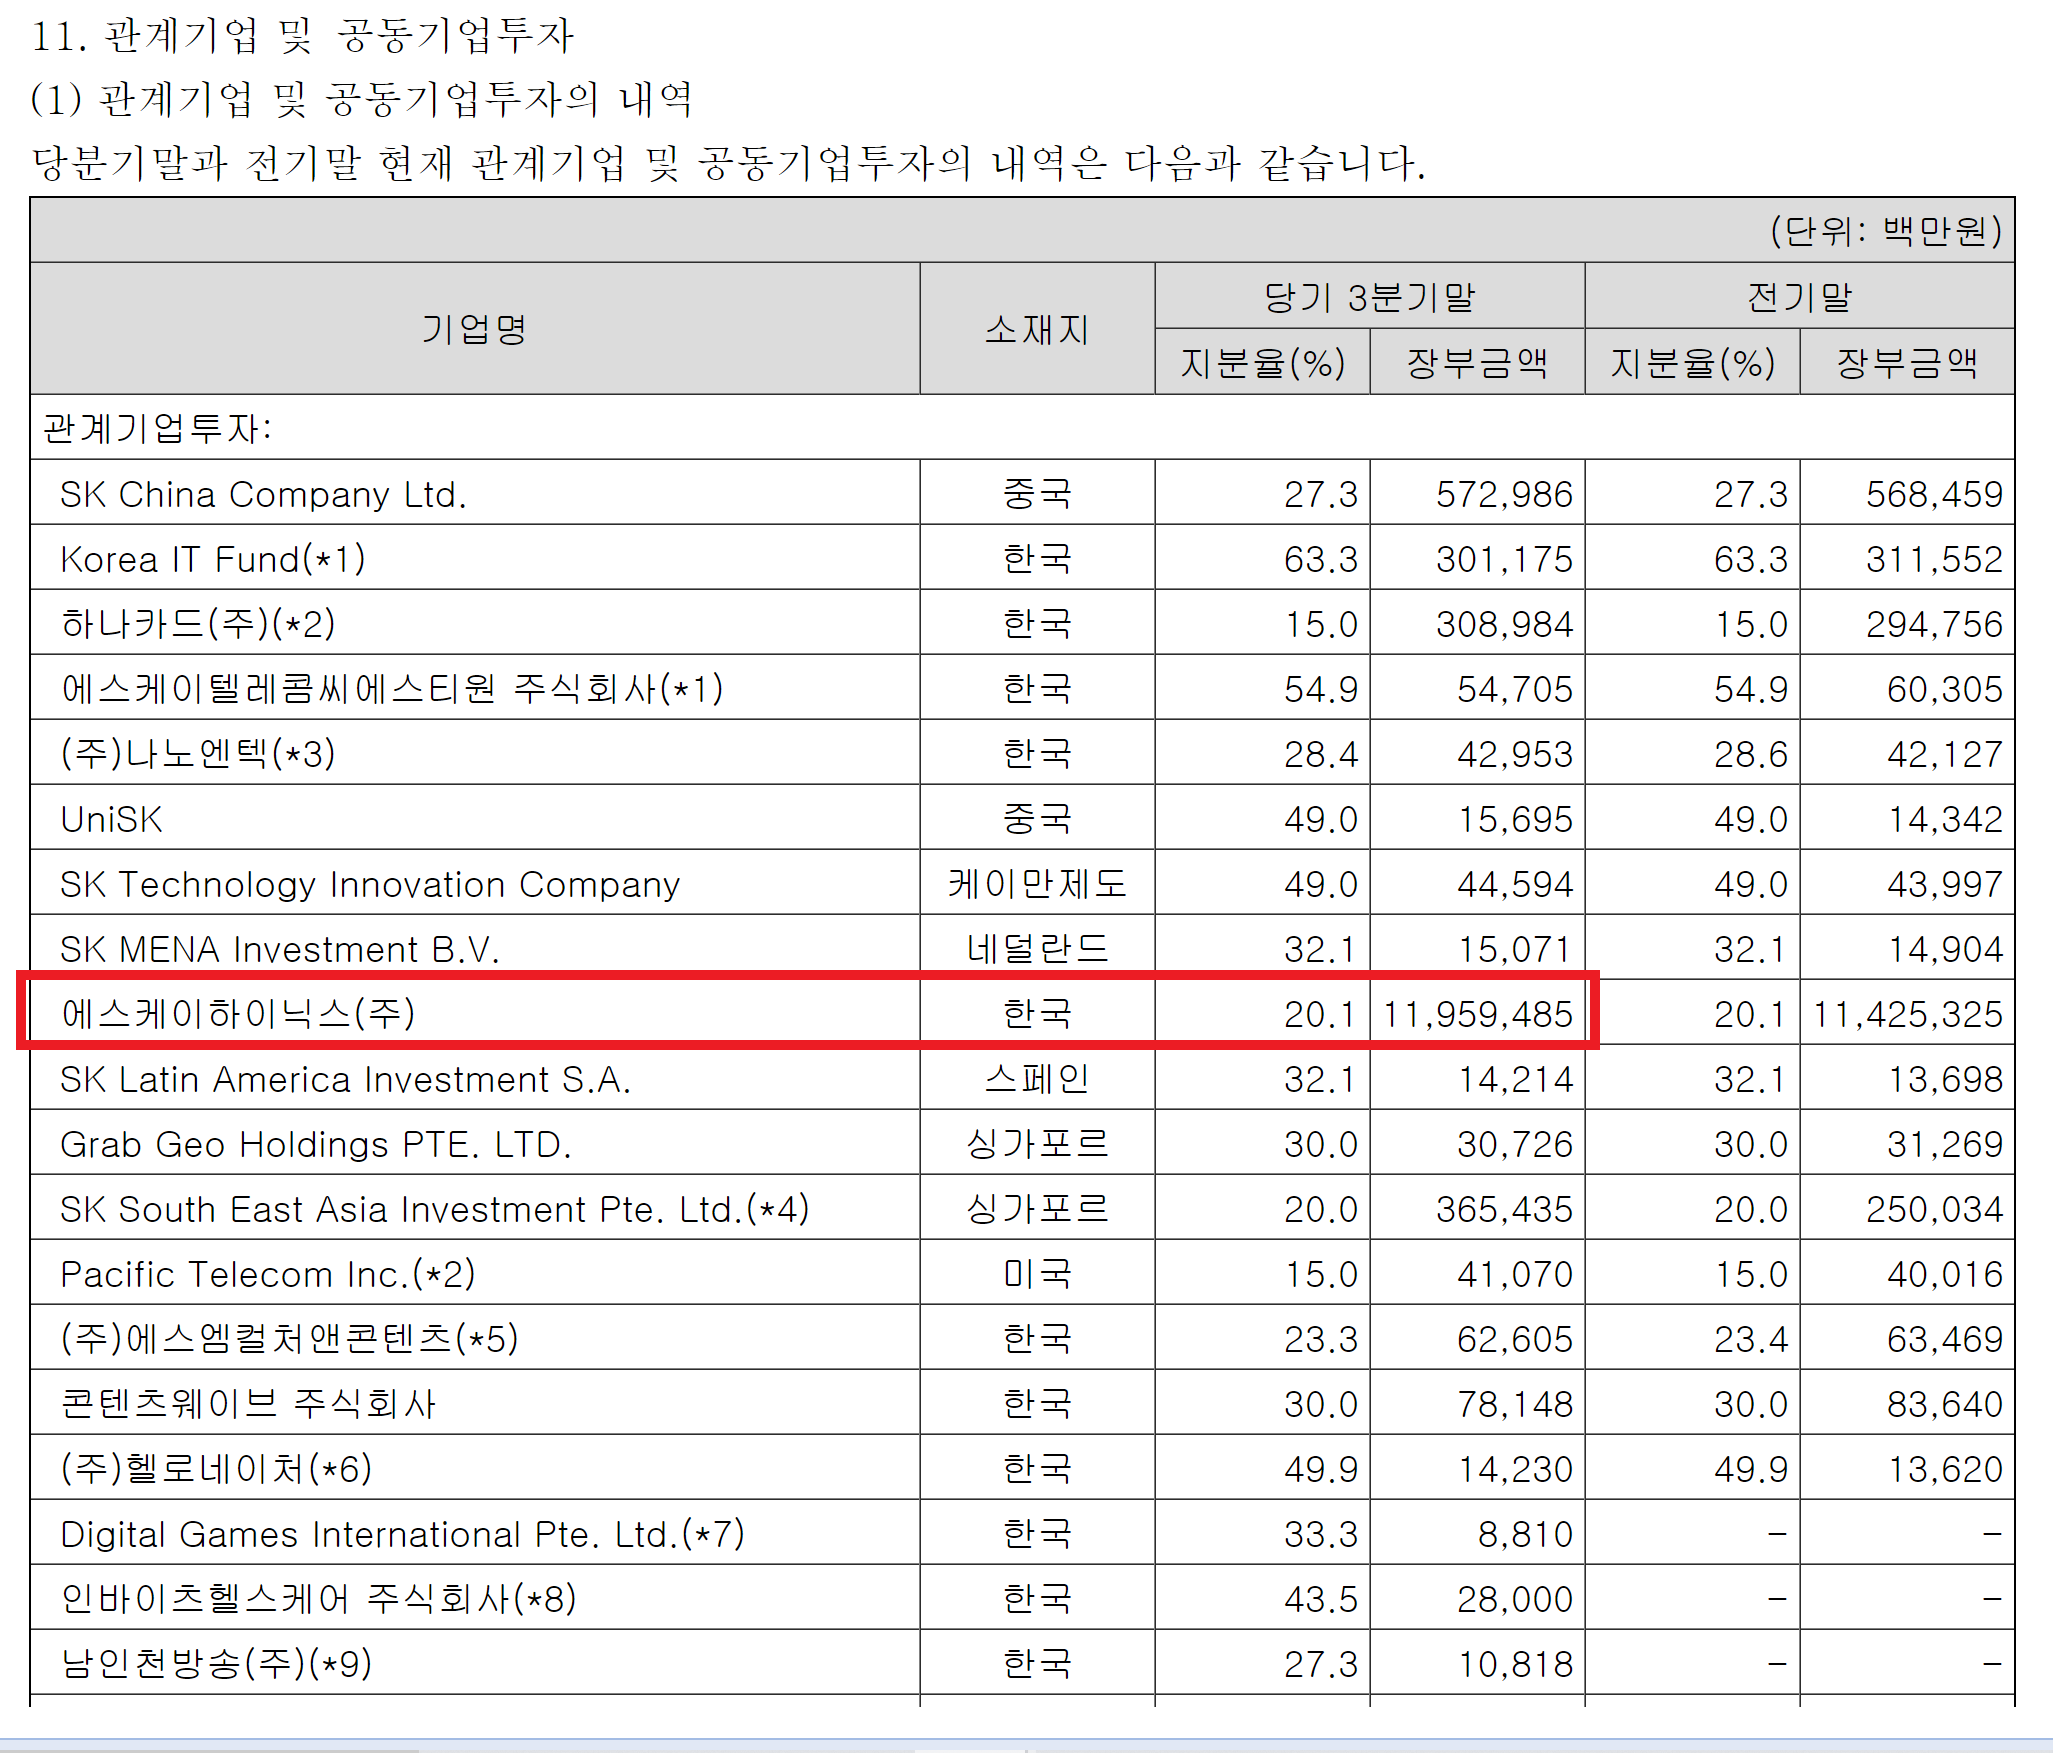Click the section heading 11. 관계기업 및 공동기업투자
Viewport: 2053px width, 1753px height.
coord(303,37)
